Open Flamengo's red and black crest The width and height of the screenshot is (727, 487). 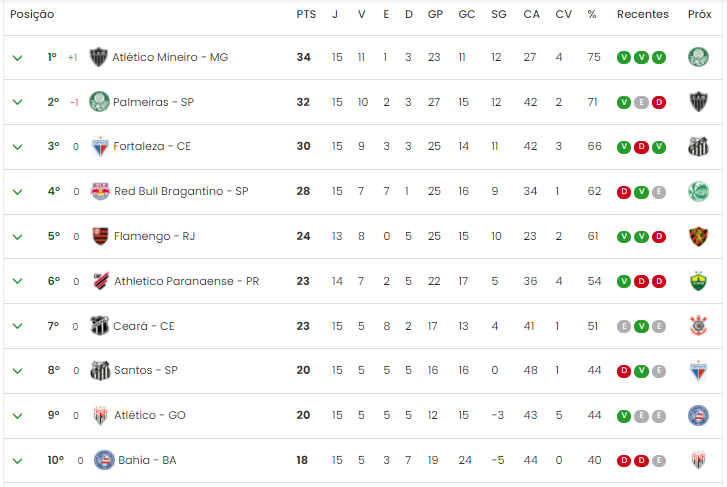(x=100, y=236)
